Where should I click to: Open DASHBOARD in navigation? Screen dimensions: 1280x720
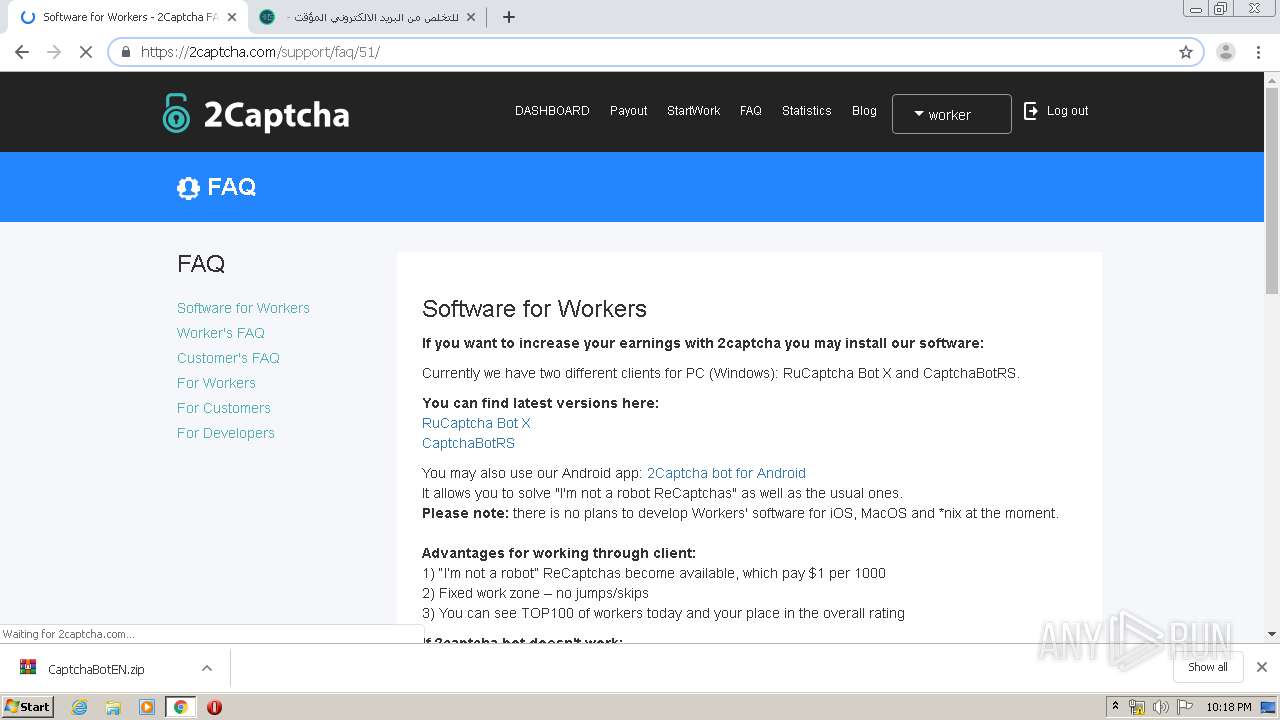pyautogui.click(x=552, y=111)
